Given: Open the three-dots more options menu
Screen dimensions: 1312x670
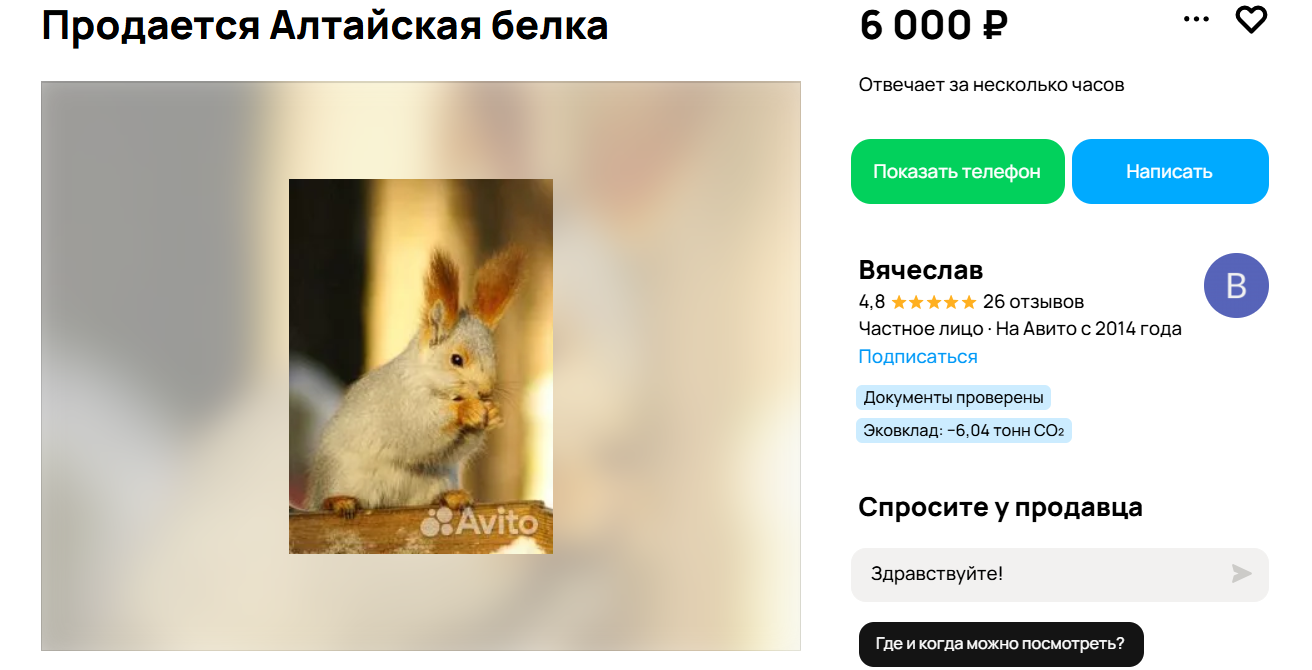Looking at the screenshot, I should click(x=1196, y=19).
